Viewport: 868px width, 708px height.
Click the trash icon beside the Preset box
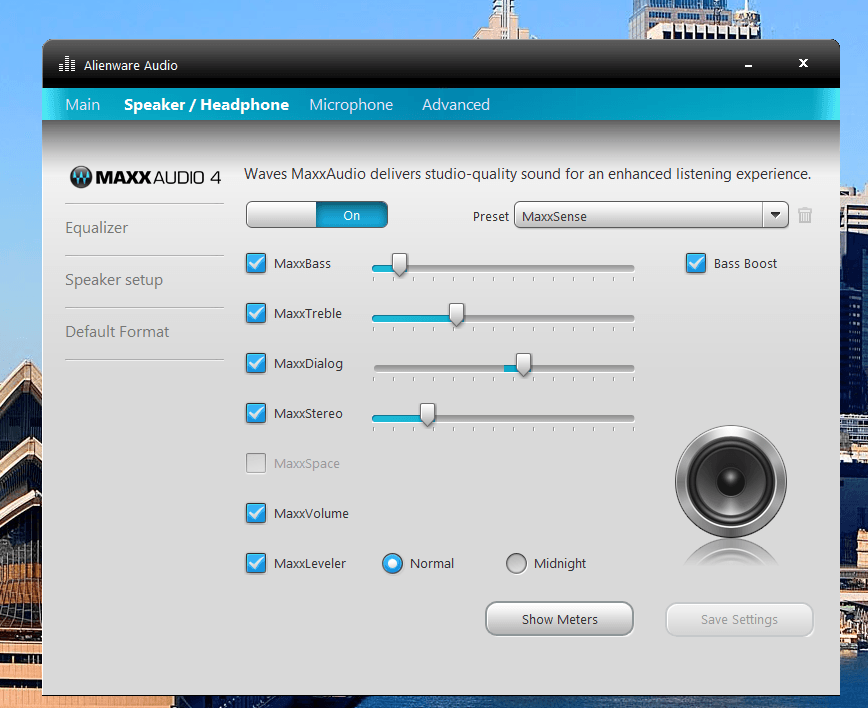805,216
